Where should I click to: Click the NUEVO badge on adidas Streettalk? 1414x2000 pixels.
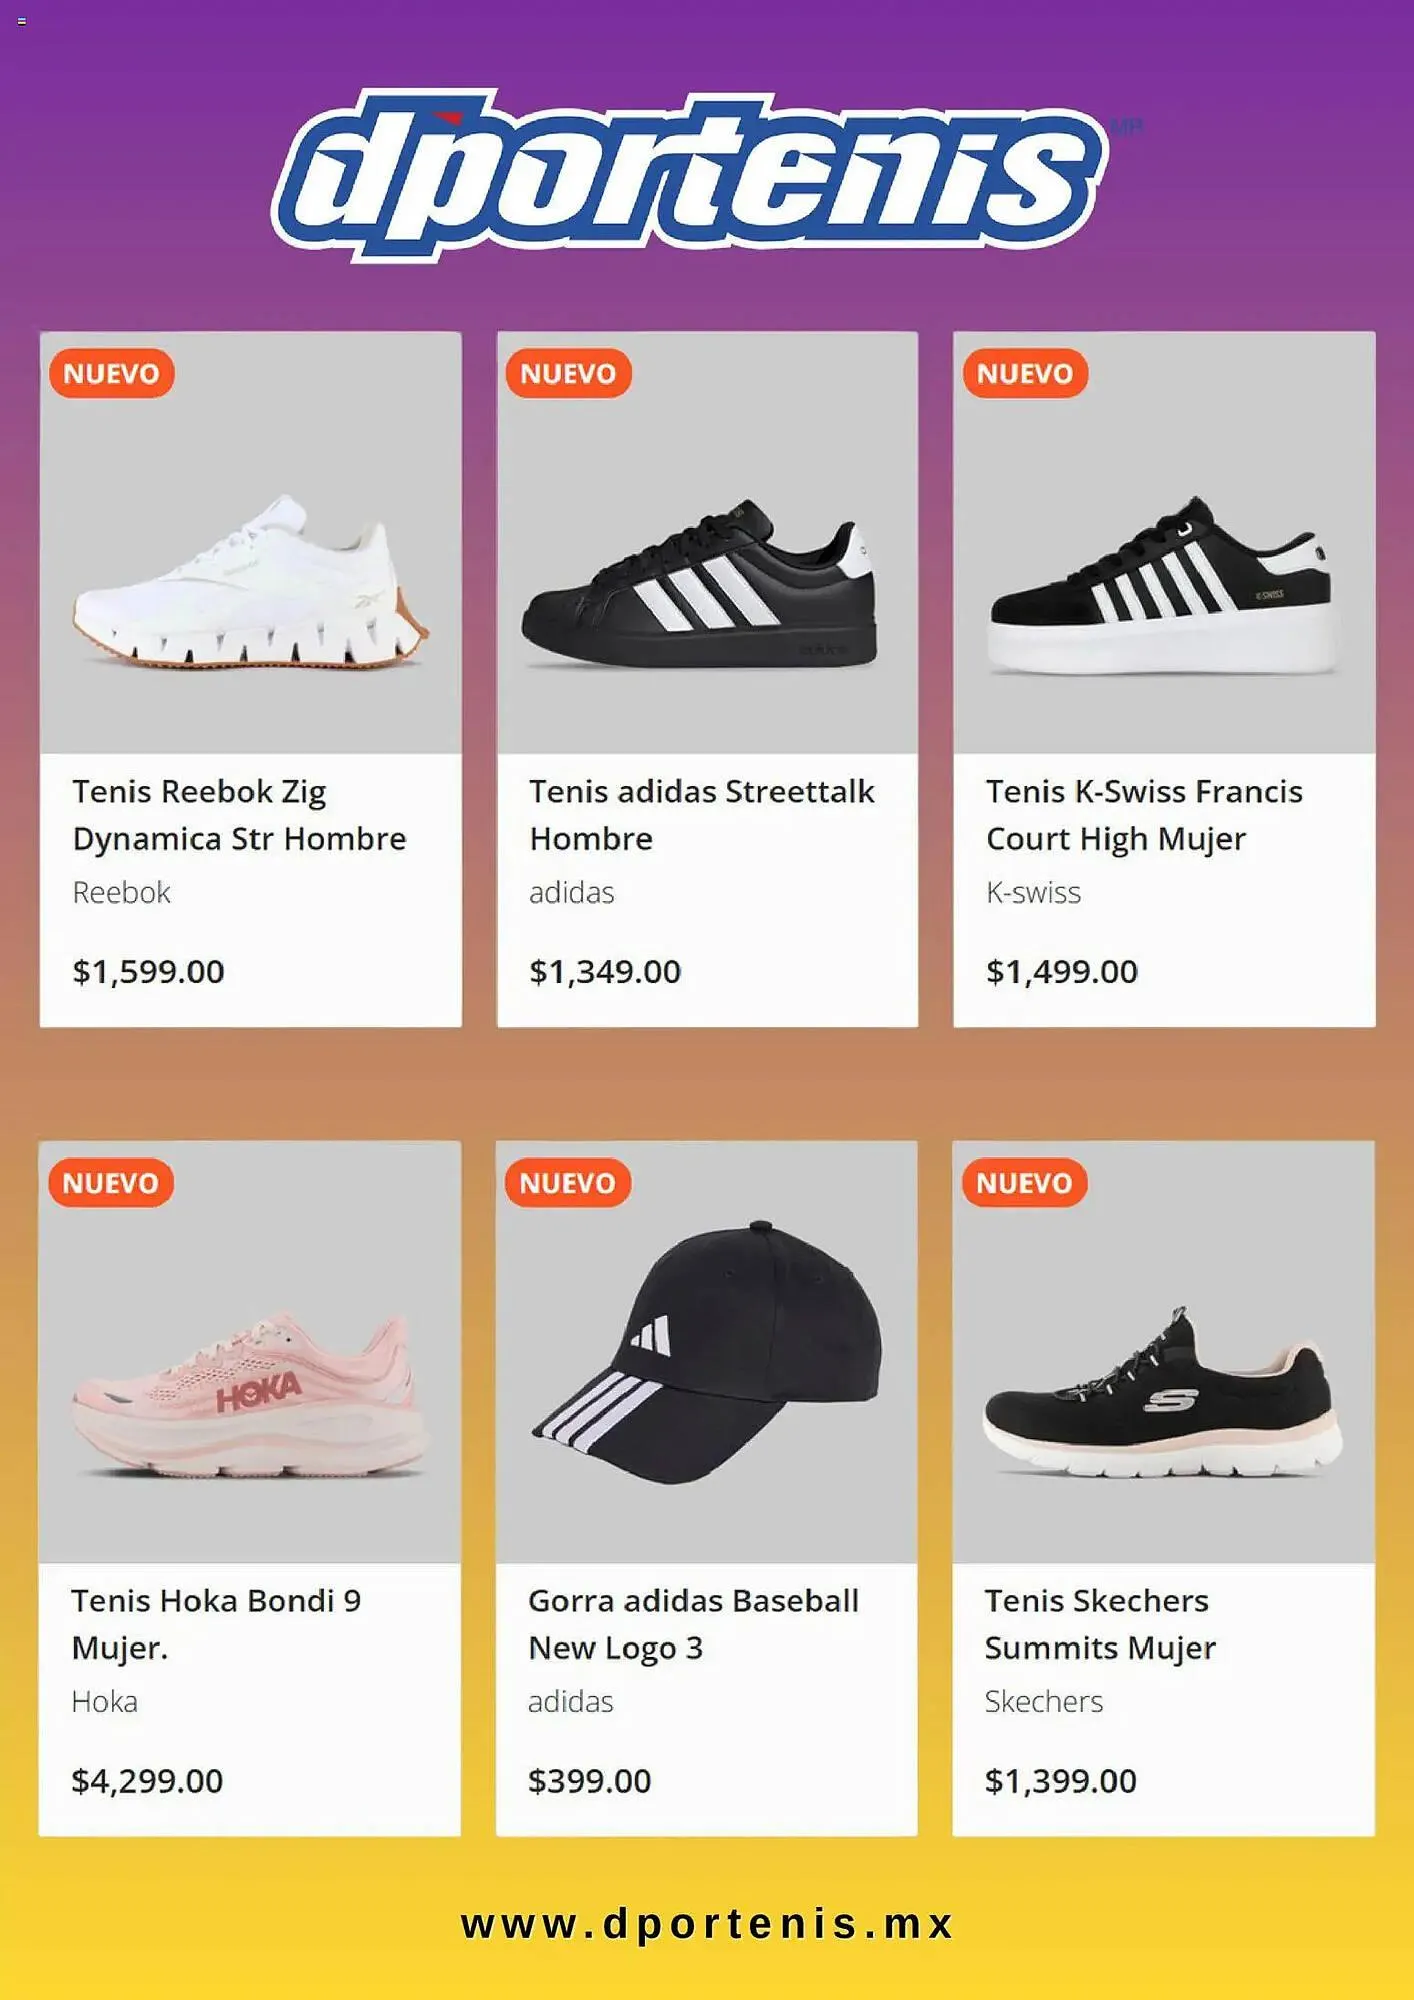568,374
